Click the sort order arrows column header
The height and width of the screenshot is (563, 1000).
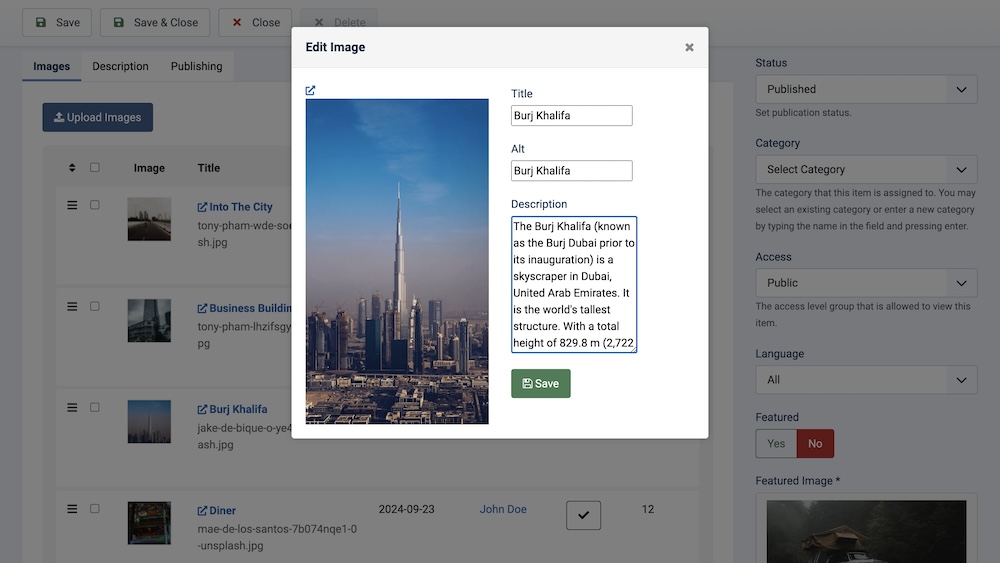pos(72,168)
